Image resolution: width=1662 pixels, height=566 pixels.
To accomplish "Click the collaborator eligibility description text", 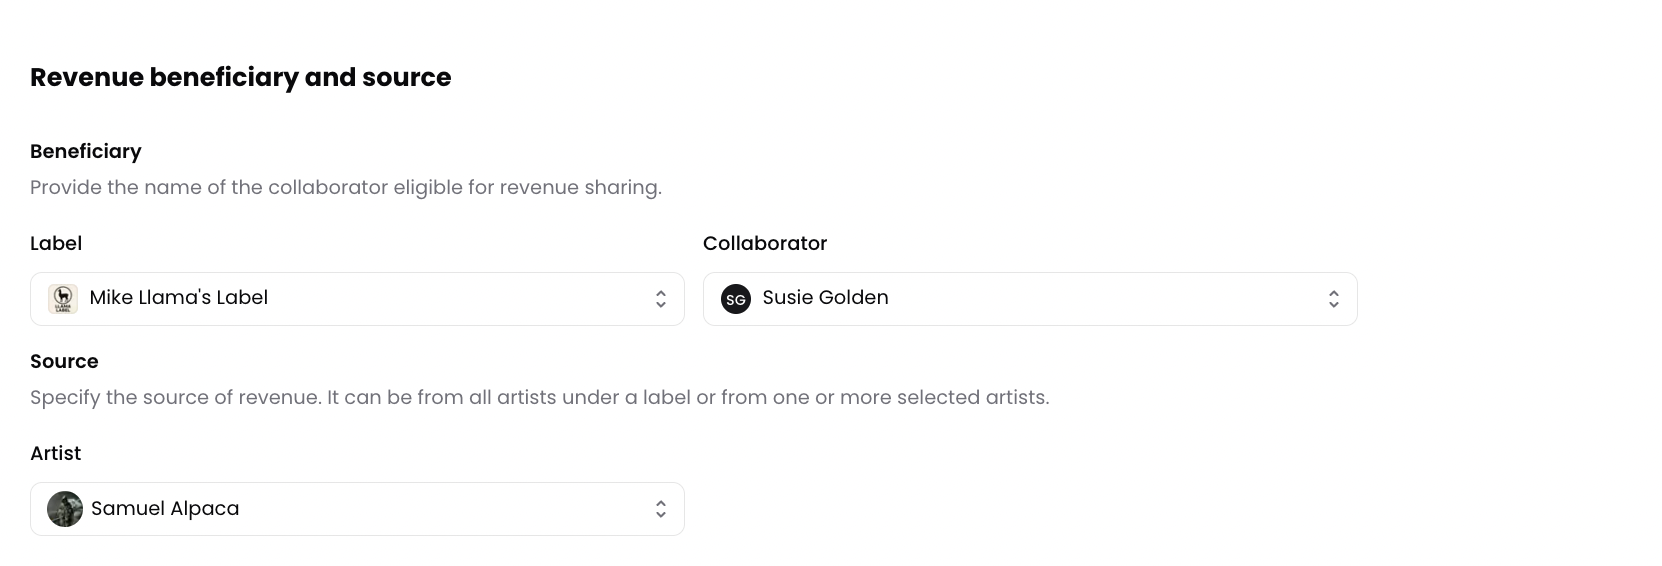I will click(x=346, y=187).
